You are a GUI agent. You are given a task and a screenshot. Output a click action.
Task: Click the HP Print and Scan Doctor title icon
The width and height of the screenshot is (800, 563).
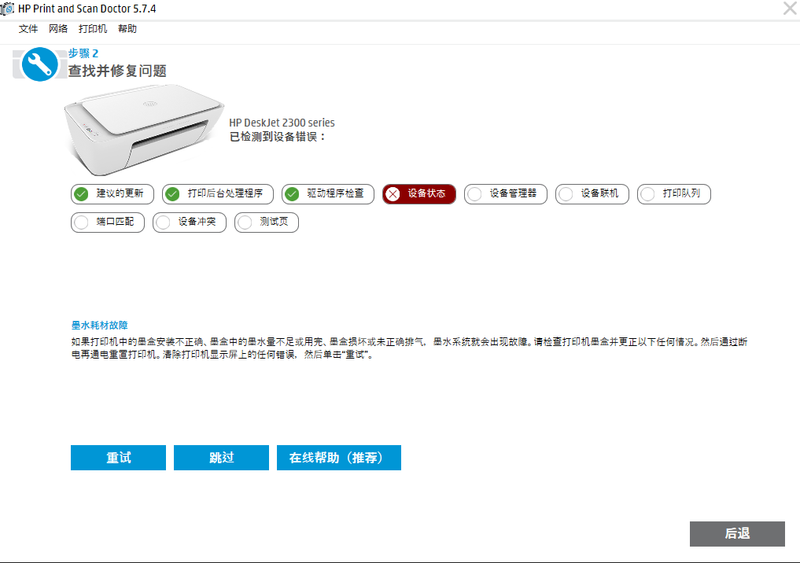pos(7,9)
